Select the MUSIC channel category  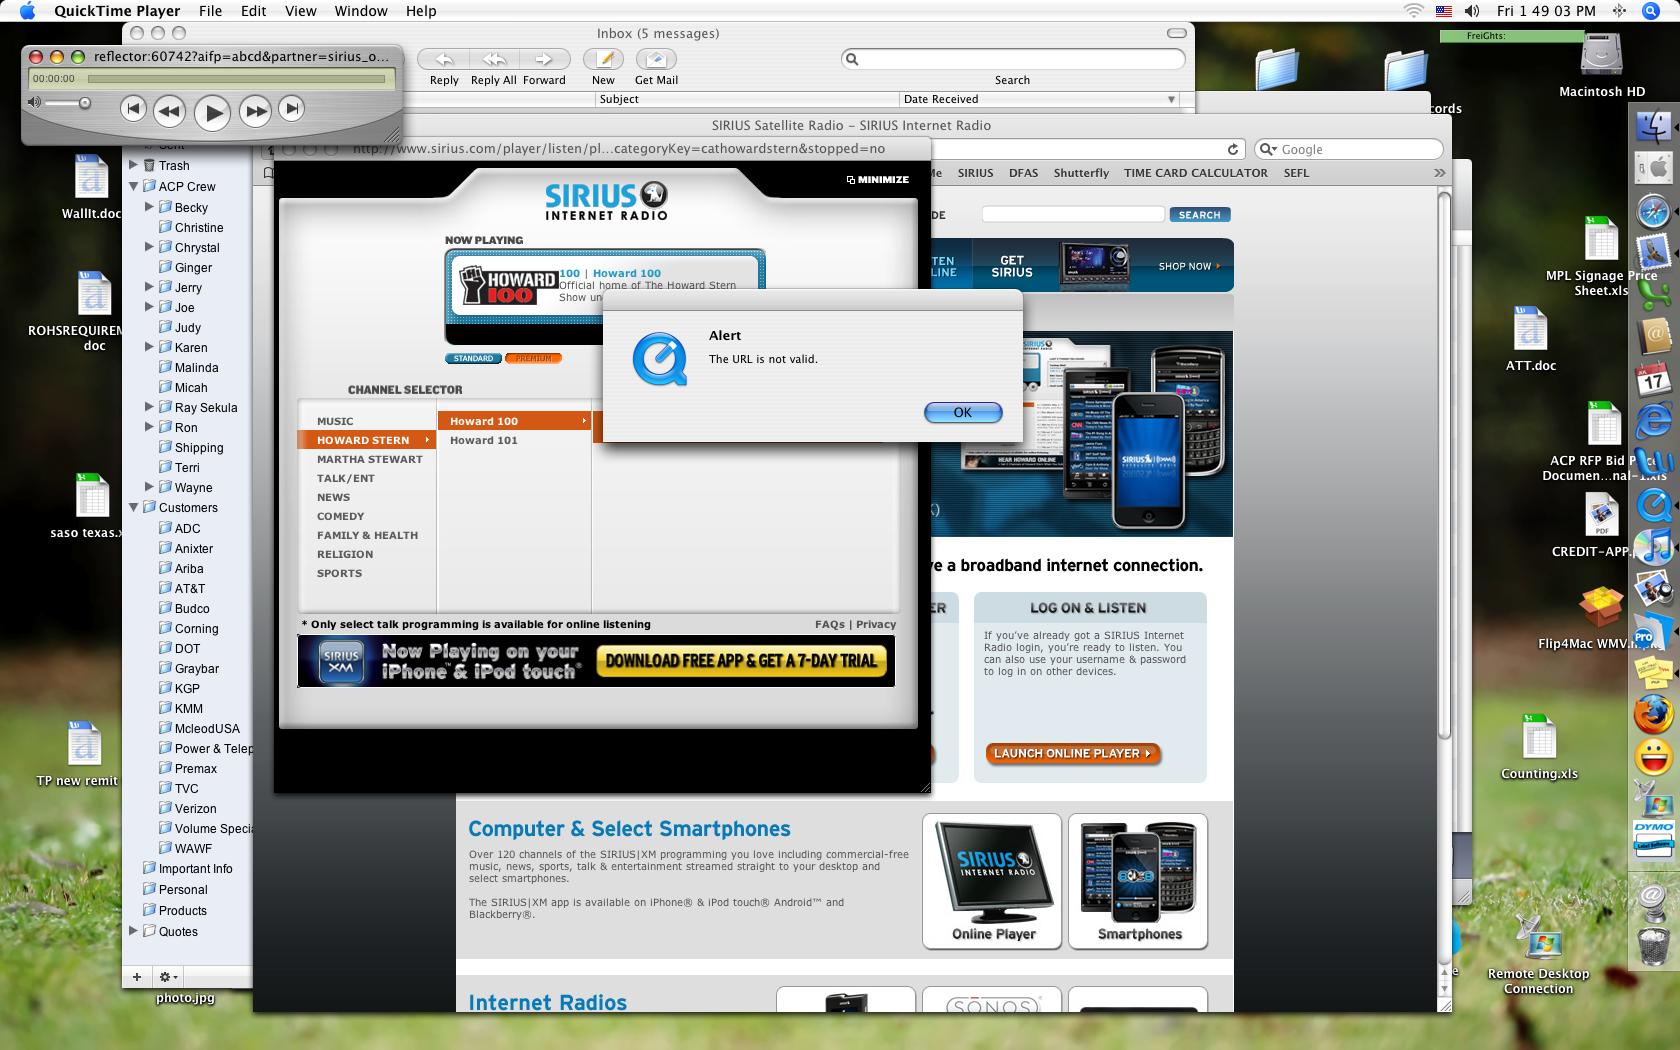tap(335, 421)
